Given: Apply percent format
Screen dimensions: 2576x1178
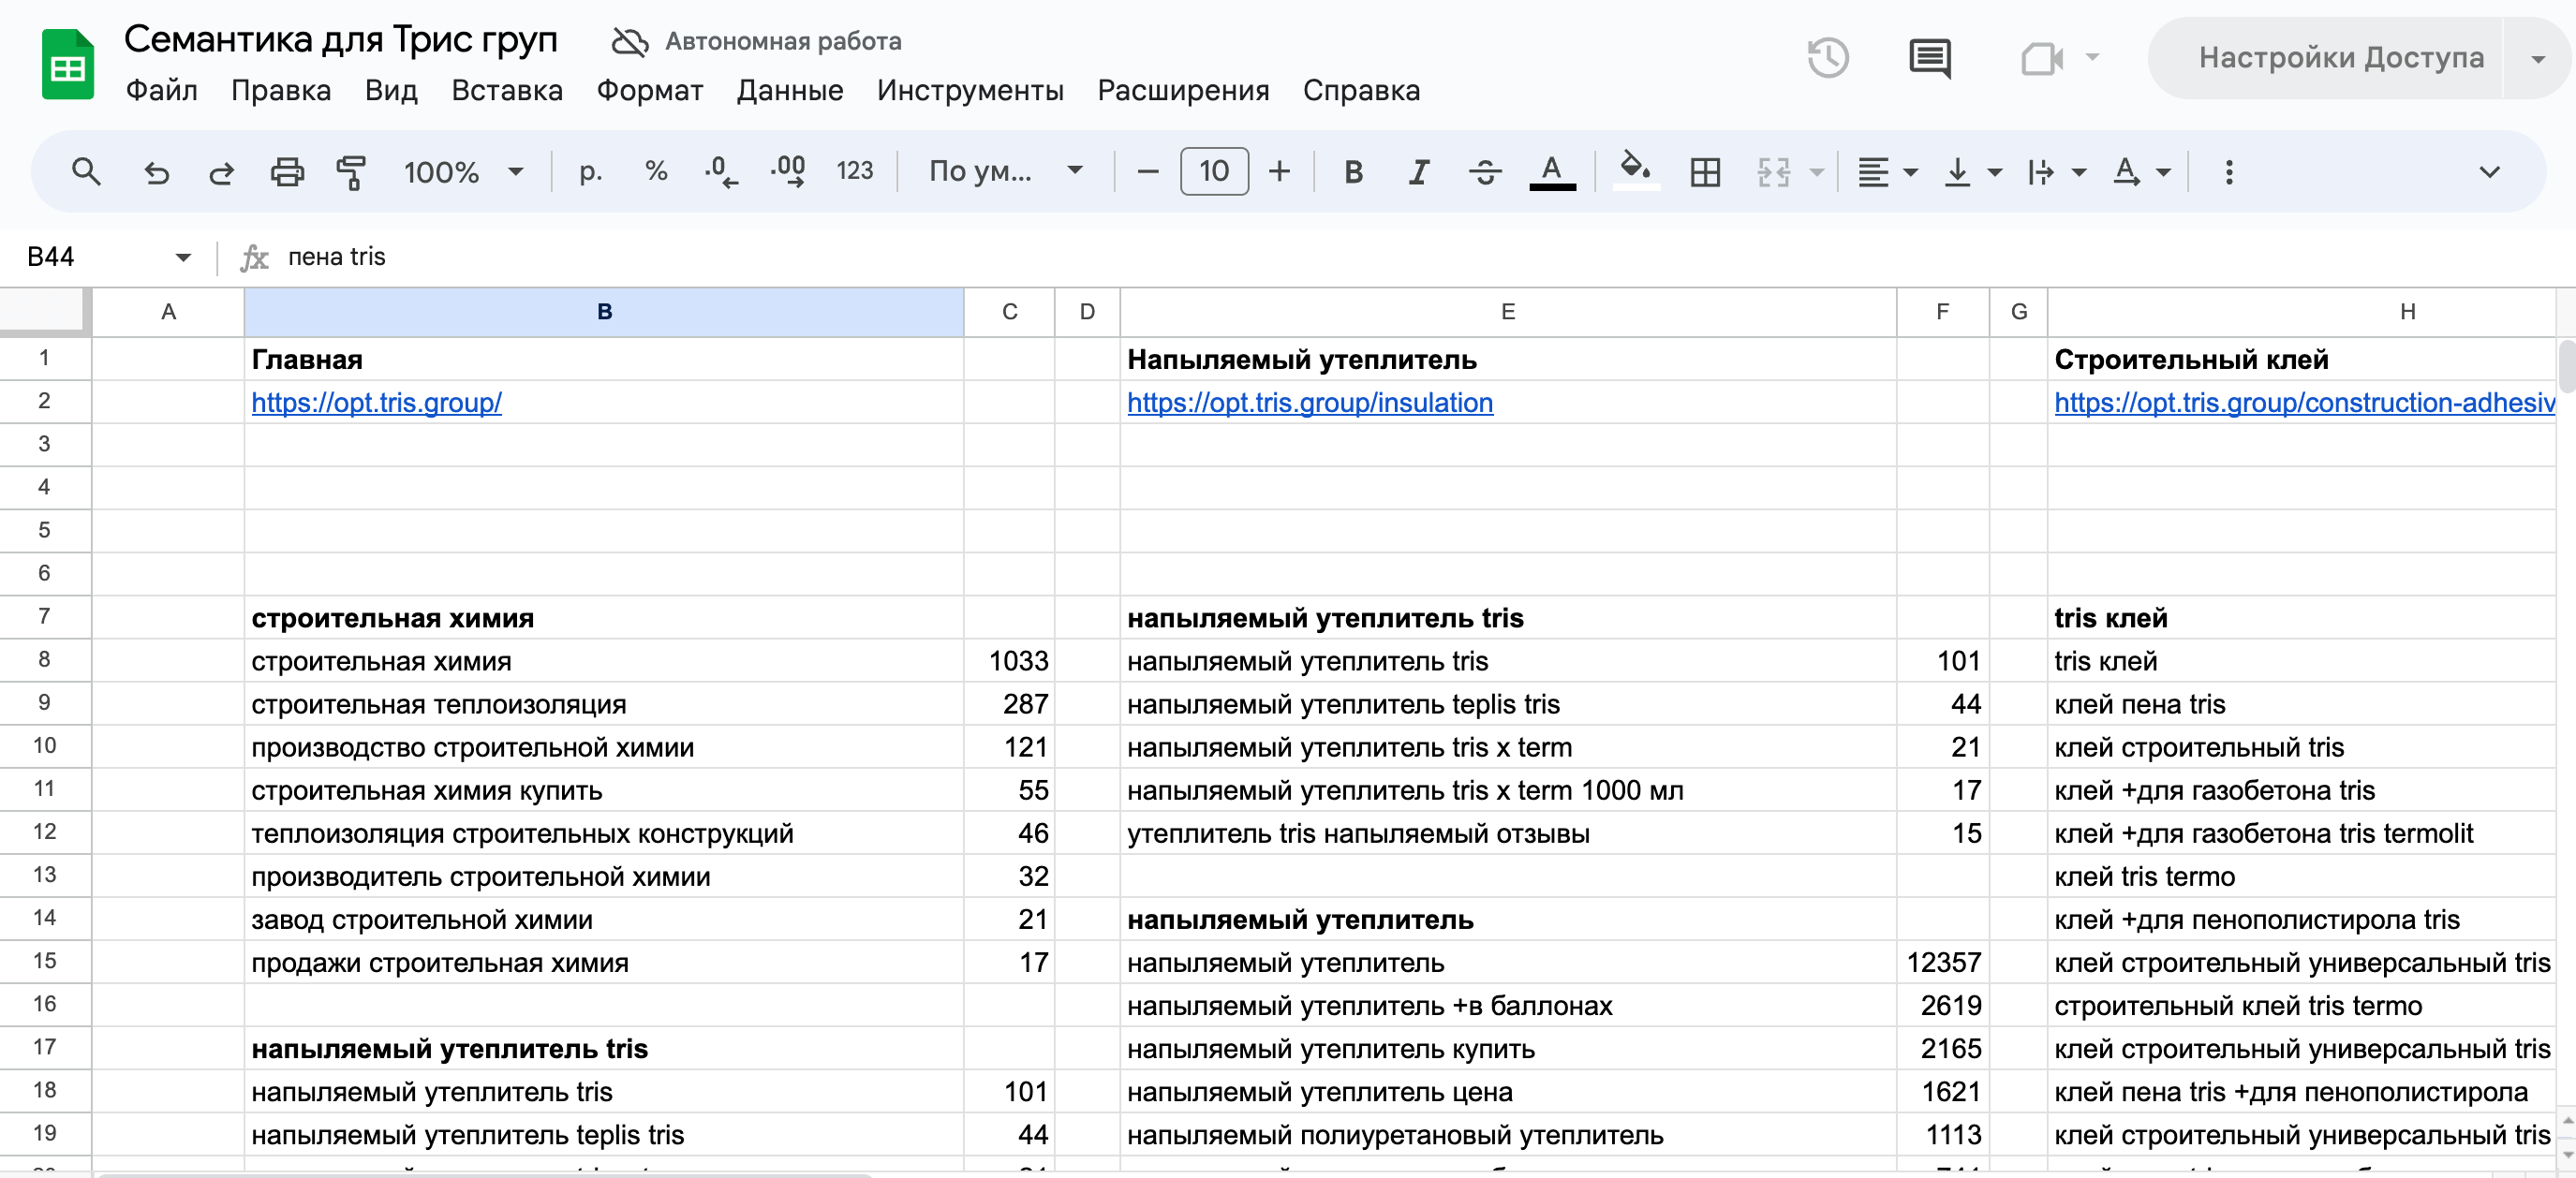Looking at the screenshot, I should (656, 172).
